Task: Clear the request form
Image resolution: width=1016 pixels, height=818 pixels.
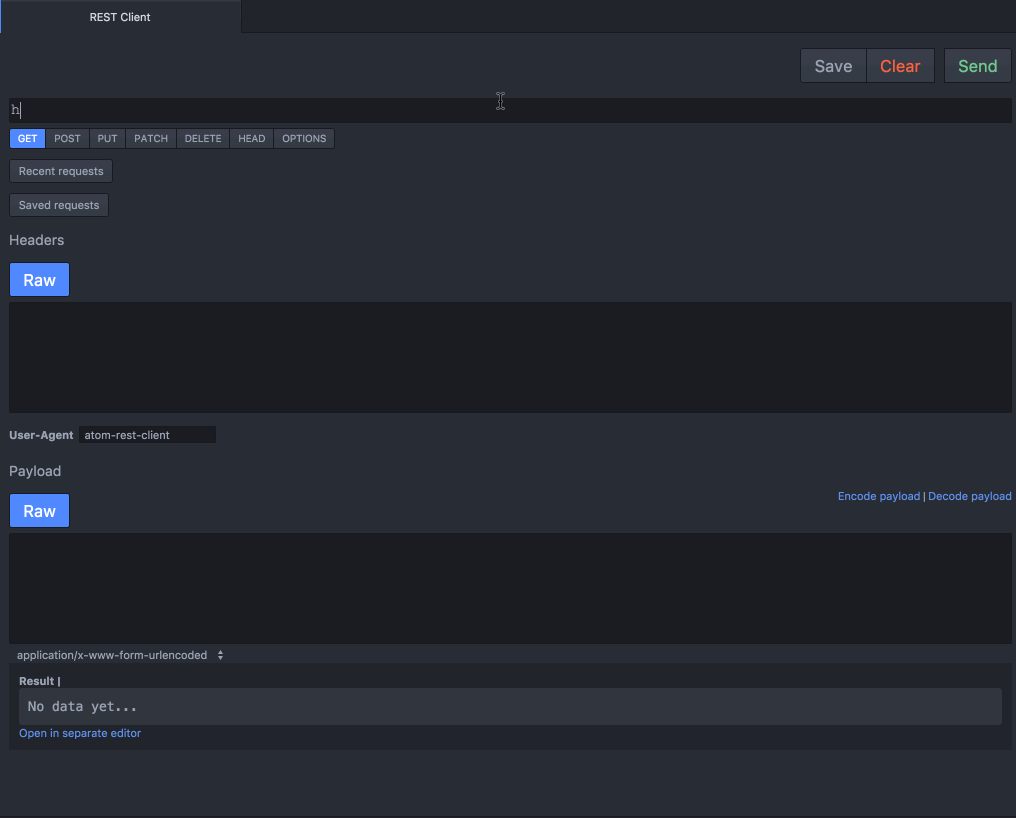Action: (x=900, y=65)
